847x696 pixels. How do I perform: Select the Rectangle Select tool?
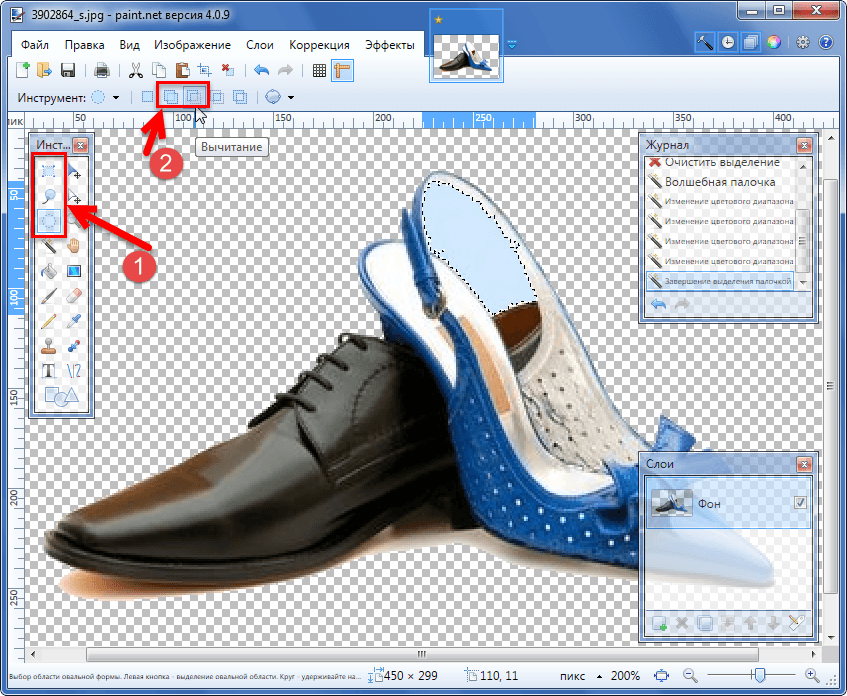coord(49,171)
